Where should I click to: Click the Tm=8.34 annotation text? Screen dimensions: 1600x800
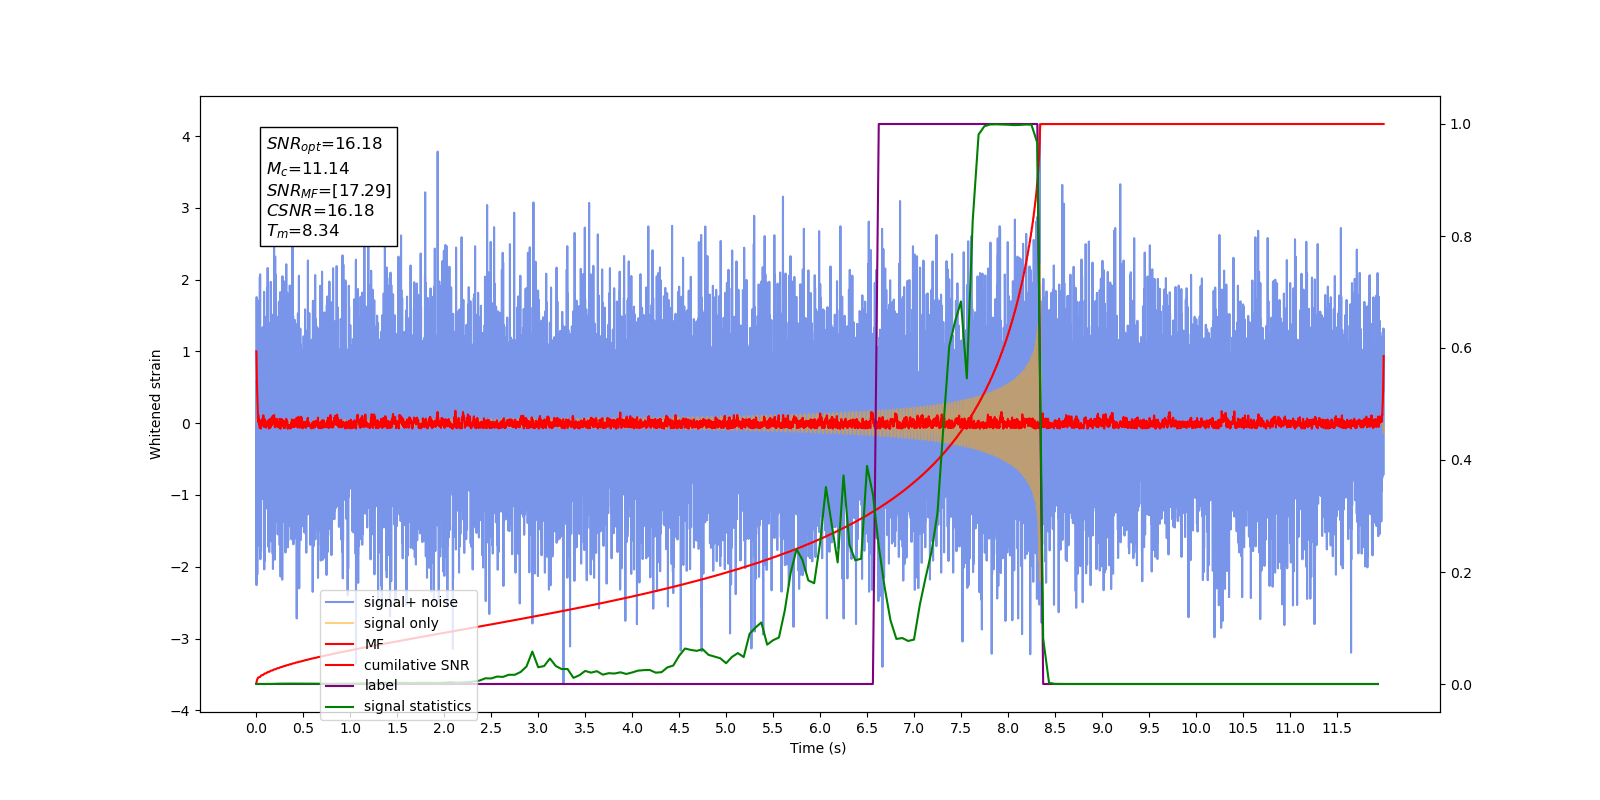[x=302, y=231]
